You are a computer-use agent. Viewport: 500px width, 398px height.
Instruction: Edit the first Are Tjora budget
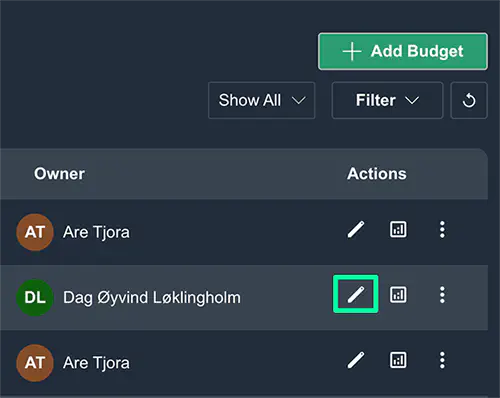tap(356, 230)
